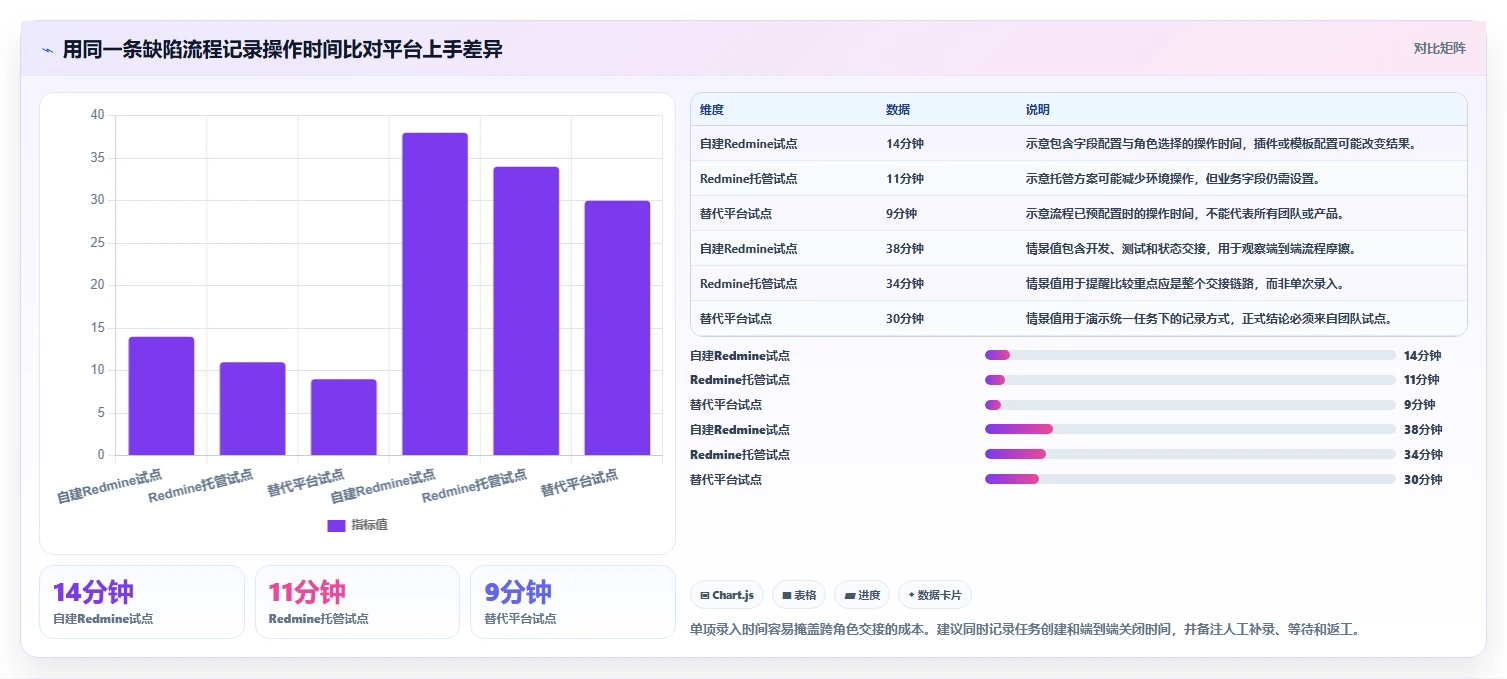Click the tallest chart bar at 38
The height and width of the screenshot is (679, 1507).
click(434, 294)
